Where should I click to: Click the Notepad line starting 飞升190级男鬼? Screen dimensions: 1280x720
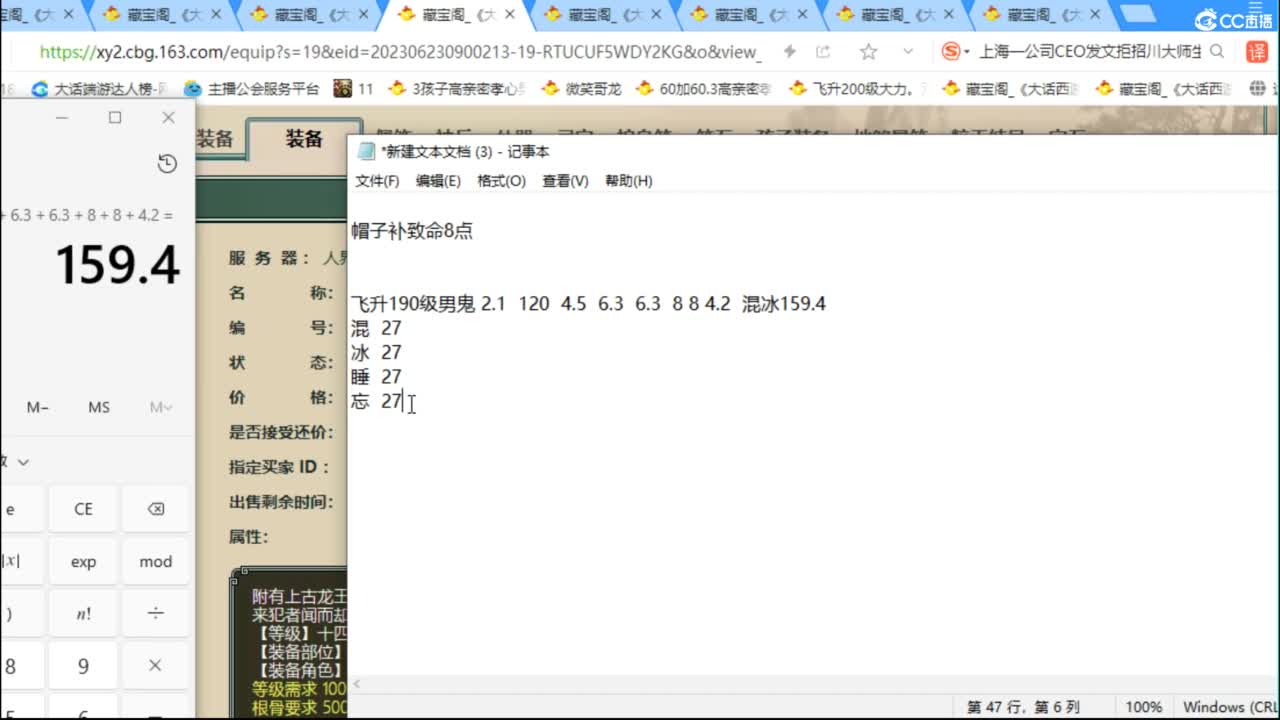point(588,304)
